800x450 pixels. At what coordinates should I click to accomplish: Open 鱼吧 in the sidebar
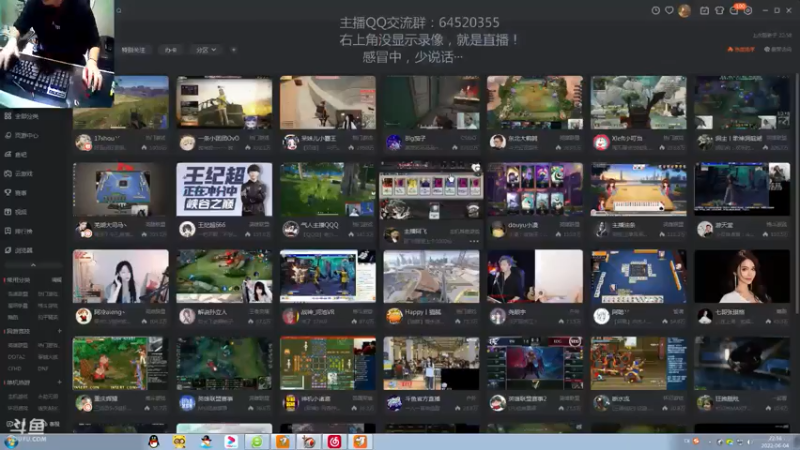point(16,154)
